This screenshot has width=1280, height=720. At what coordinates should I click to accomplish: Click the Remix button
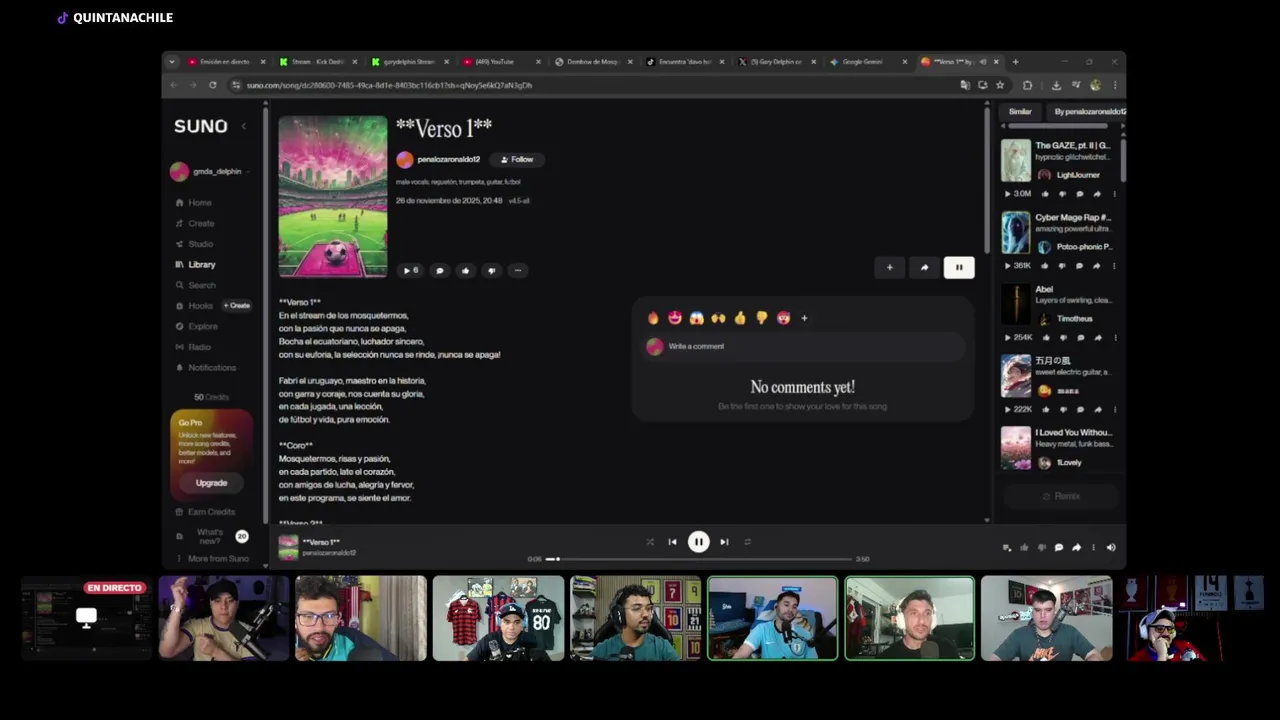pos(1061,496)
